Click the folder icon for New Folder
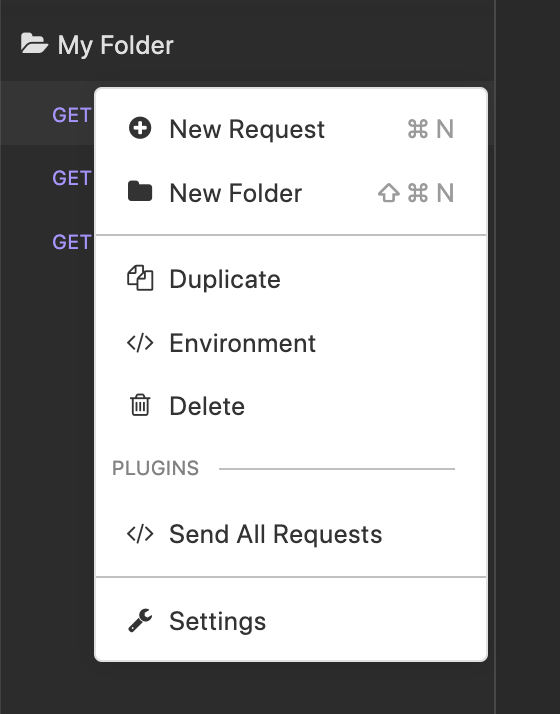 coord(140,191)
